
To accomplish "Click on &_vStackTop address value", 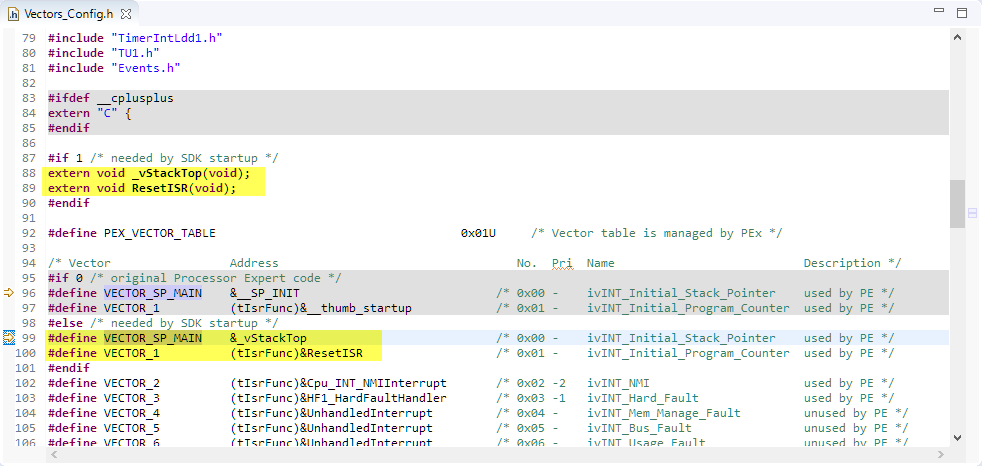I will click(x=268, y=338).
